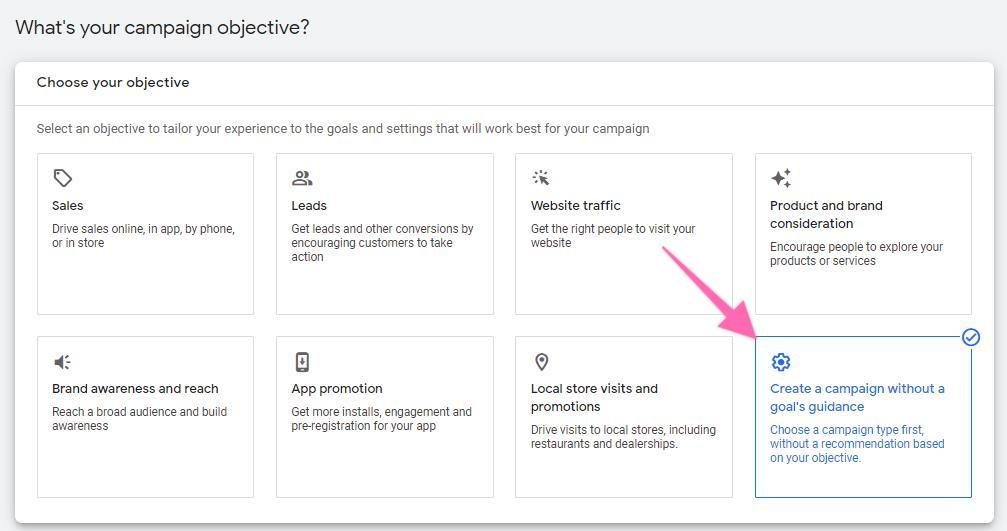Click the Leads people icon
The image size is (1007, 531).
tap(302, 178)
